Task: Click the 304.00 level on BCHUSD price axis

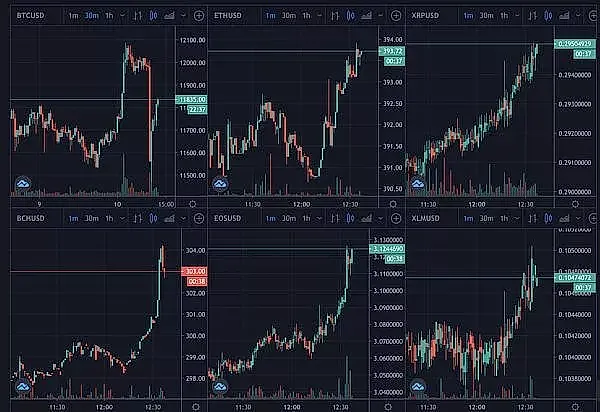Action: [x=196, y=251]
